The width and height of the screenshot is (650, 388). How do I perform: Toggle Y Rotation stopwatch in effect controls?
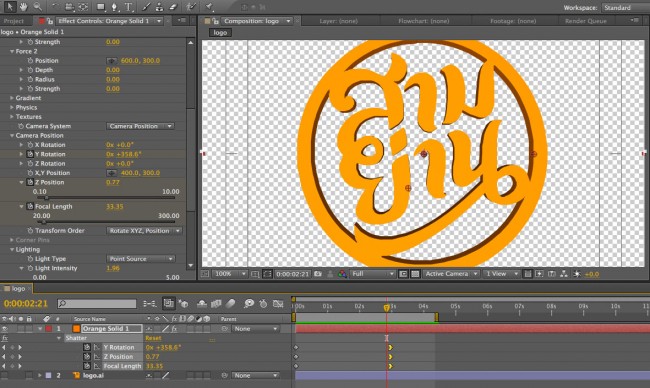[30, 154]
